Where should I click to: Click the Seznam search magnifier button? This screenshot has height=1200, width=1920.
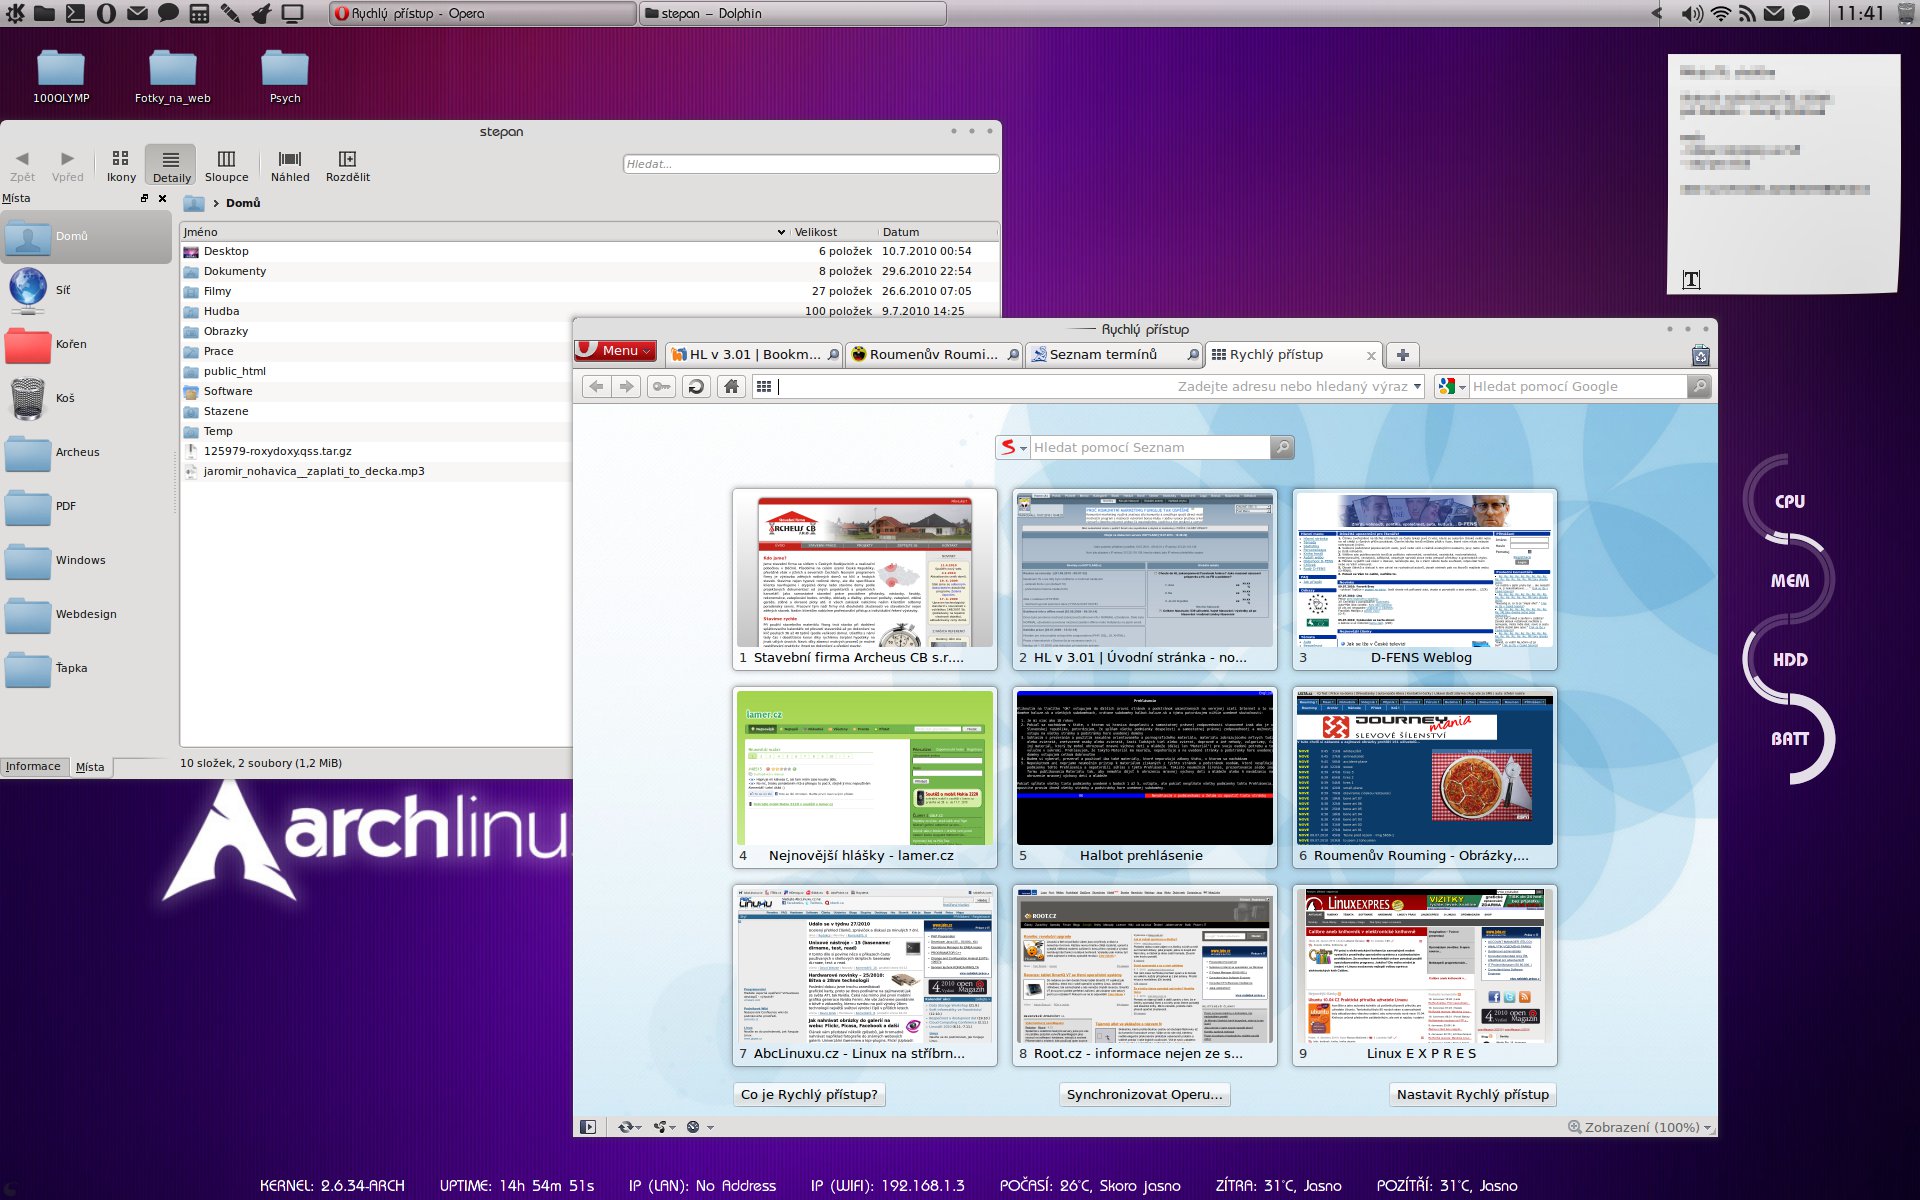tap(1282, 448)
